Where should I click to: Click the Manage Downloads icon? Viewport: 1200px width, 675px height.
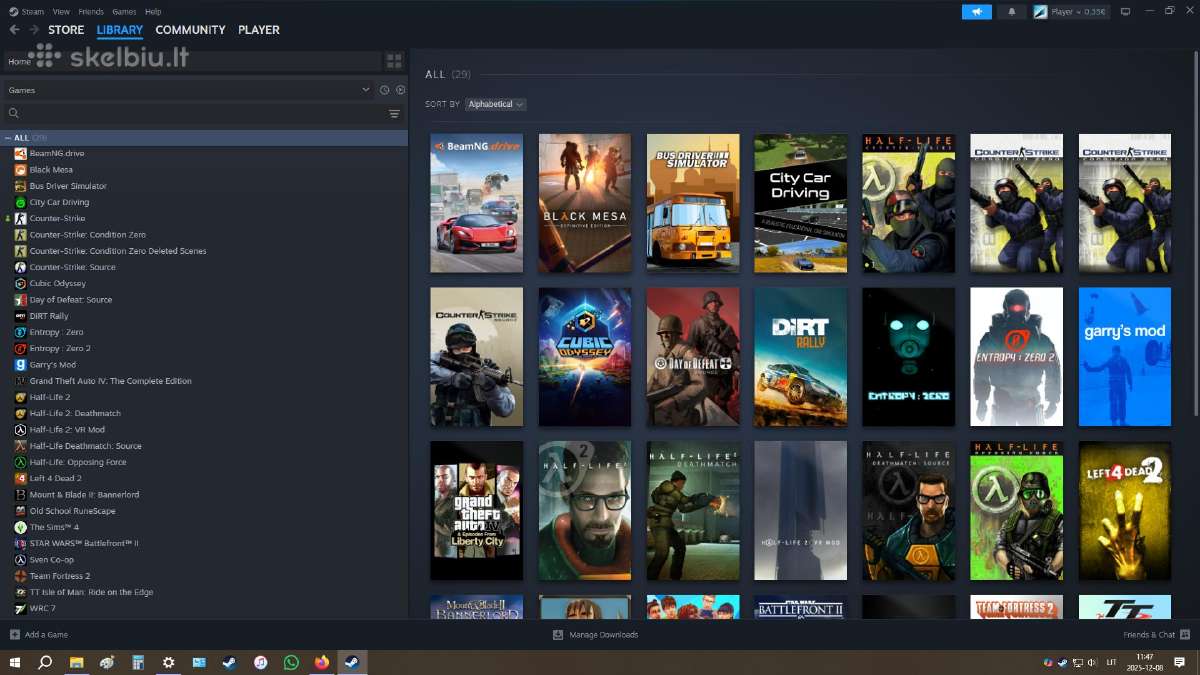pyautogui.click(x=558, y=635)
